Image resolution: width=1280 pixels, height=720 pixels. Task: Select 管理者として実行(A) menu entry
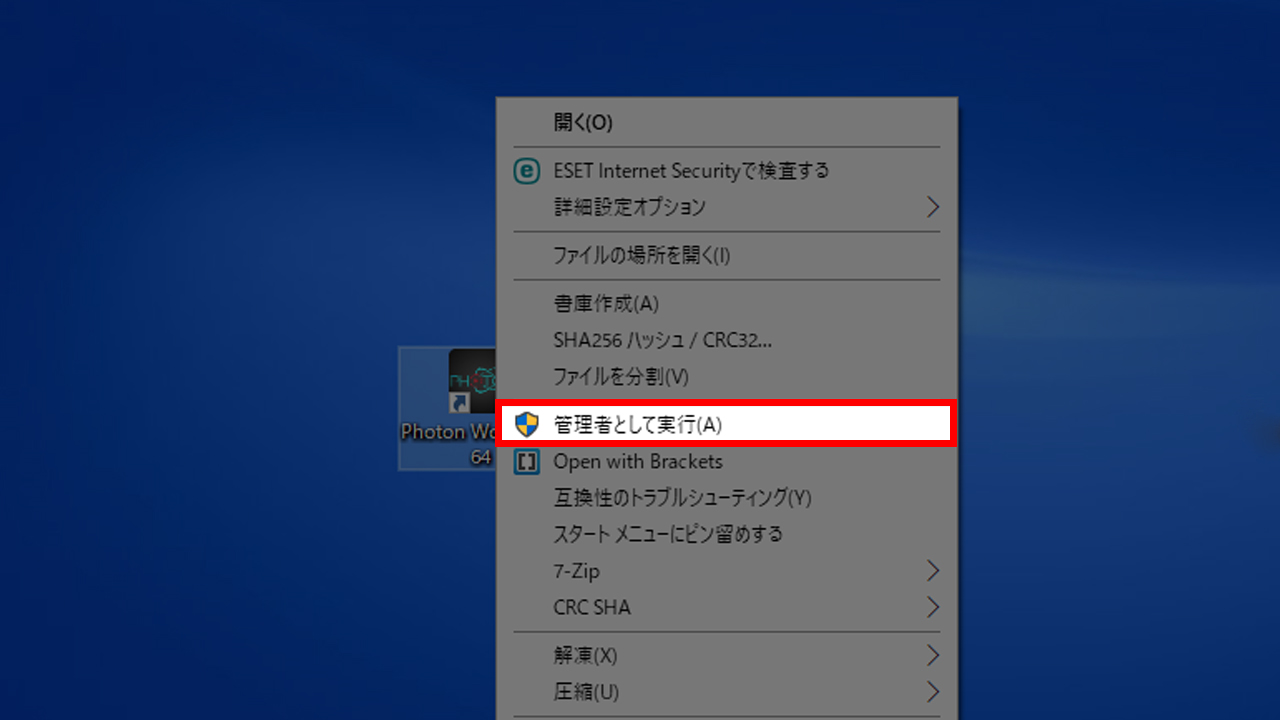pos(637,425)
